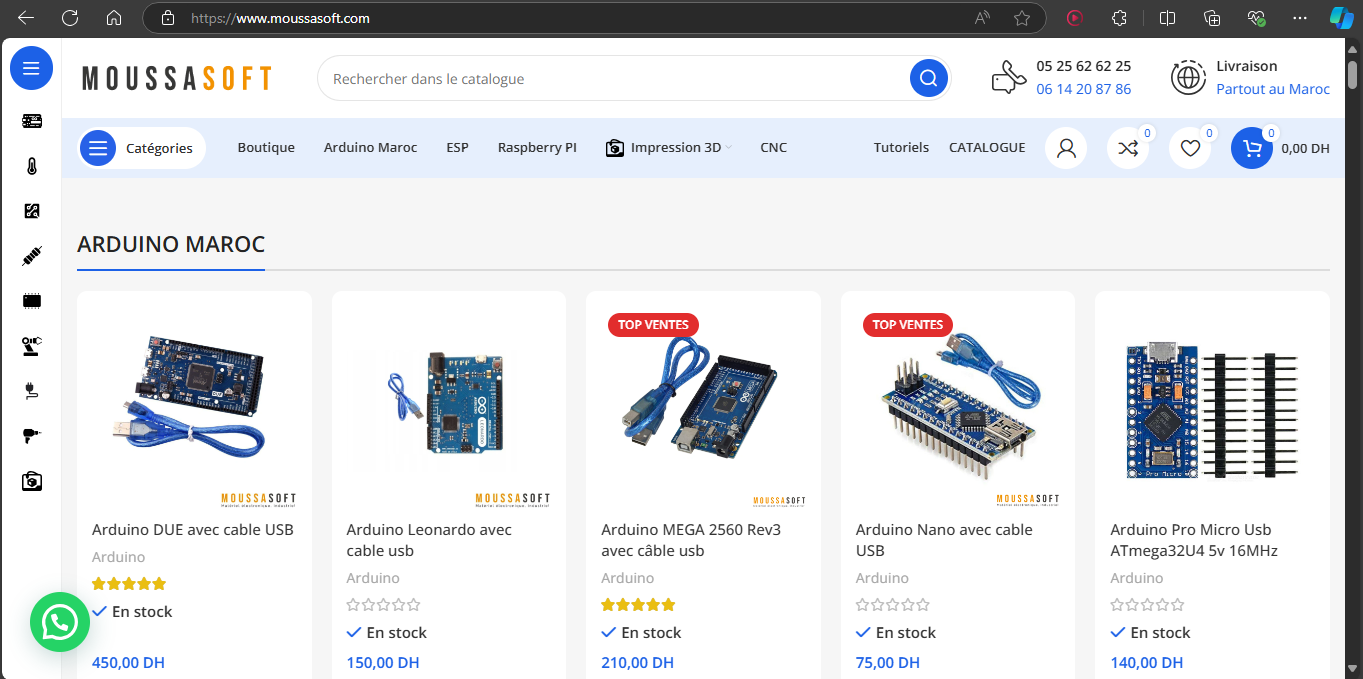Open the Arduino DUE avec cable USB link
This screenshot has width=1363, height=679.
pyautogui.click(x=193, y=530)
